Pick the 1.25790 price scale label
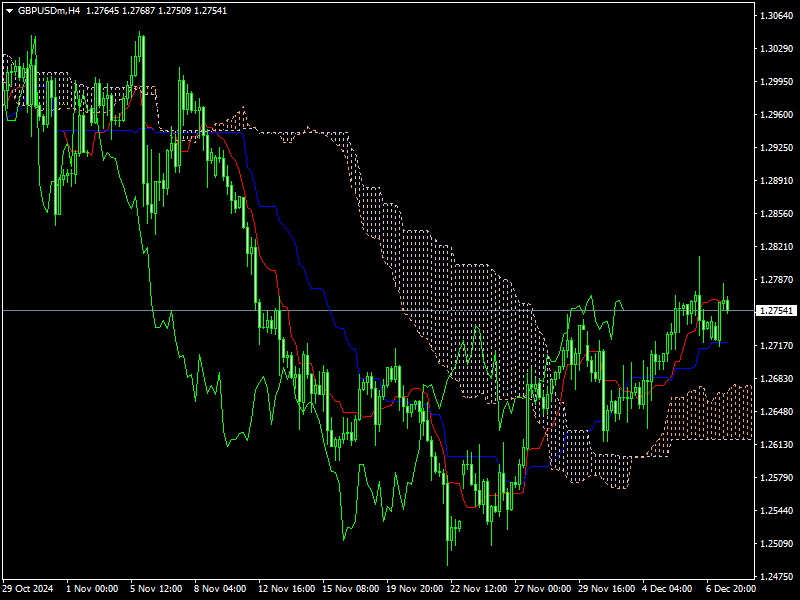This screenshot has height=600, width=800. 777,478
